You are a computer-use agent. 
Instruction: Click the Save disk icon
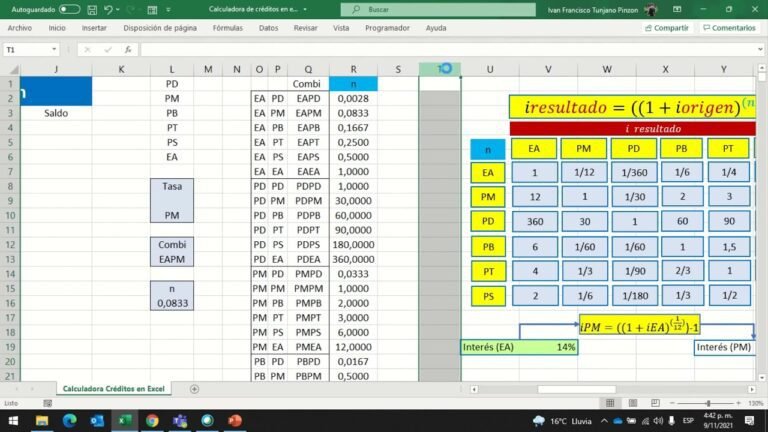click(92, 9)
